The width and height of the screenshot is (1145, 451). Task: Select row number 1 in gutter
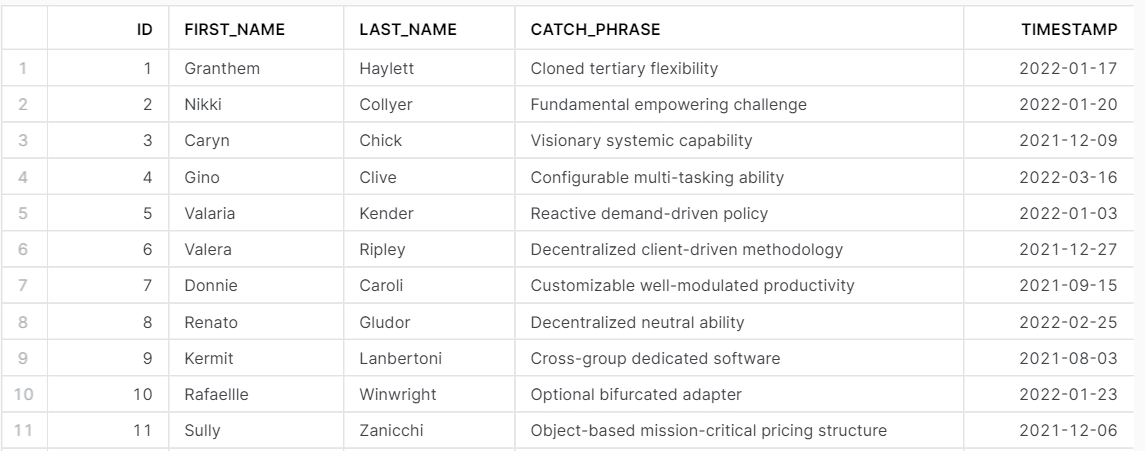click(x=24, y=69)
